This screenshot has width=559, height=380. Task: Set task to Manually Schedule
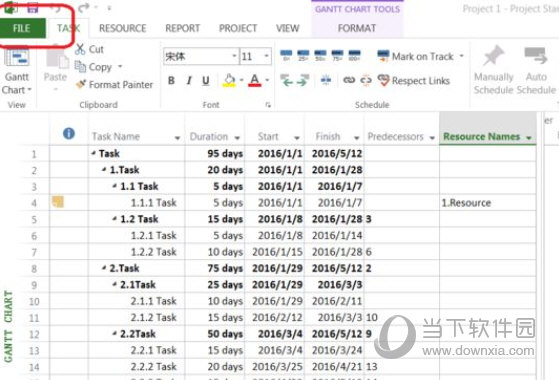[493, 70]
